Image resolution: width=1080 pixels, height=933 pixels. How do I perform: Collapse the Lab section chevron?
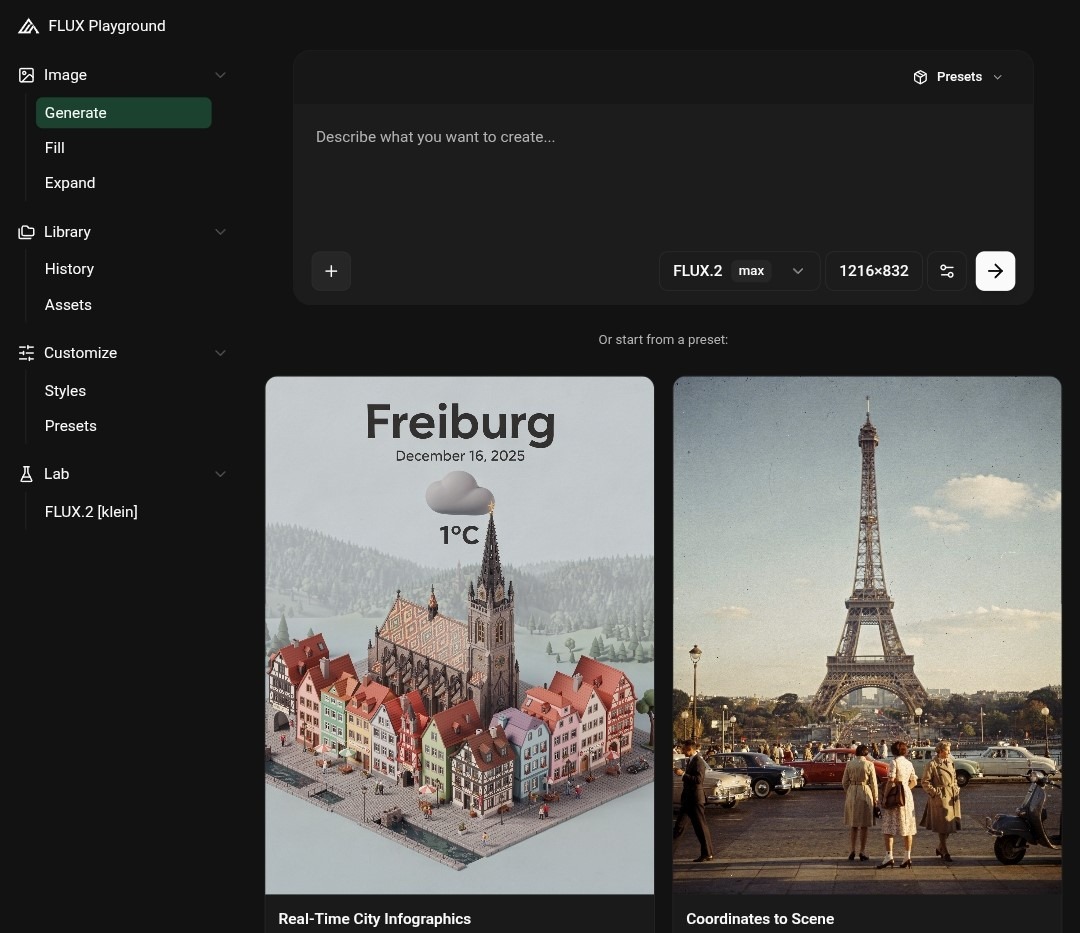220,474
